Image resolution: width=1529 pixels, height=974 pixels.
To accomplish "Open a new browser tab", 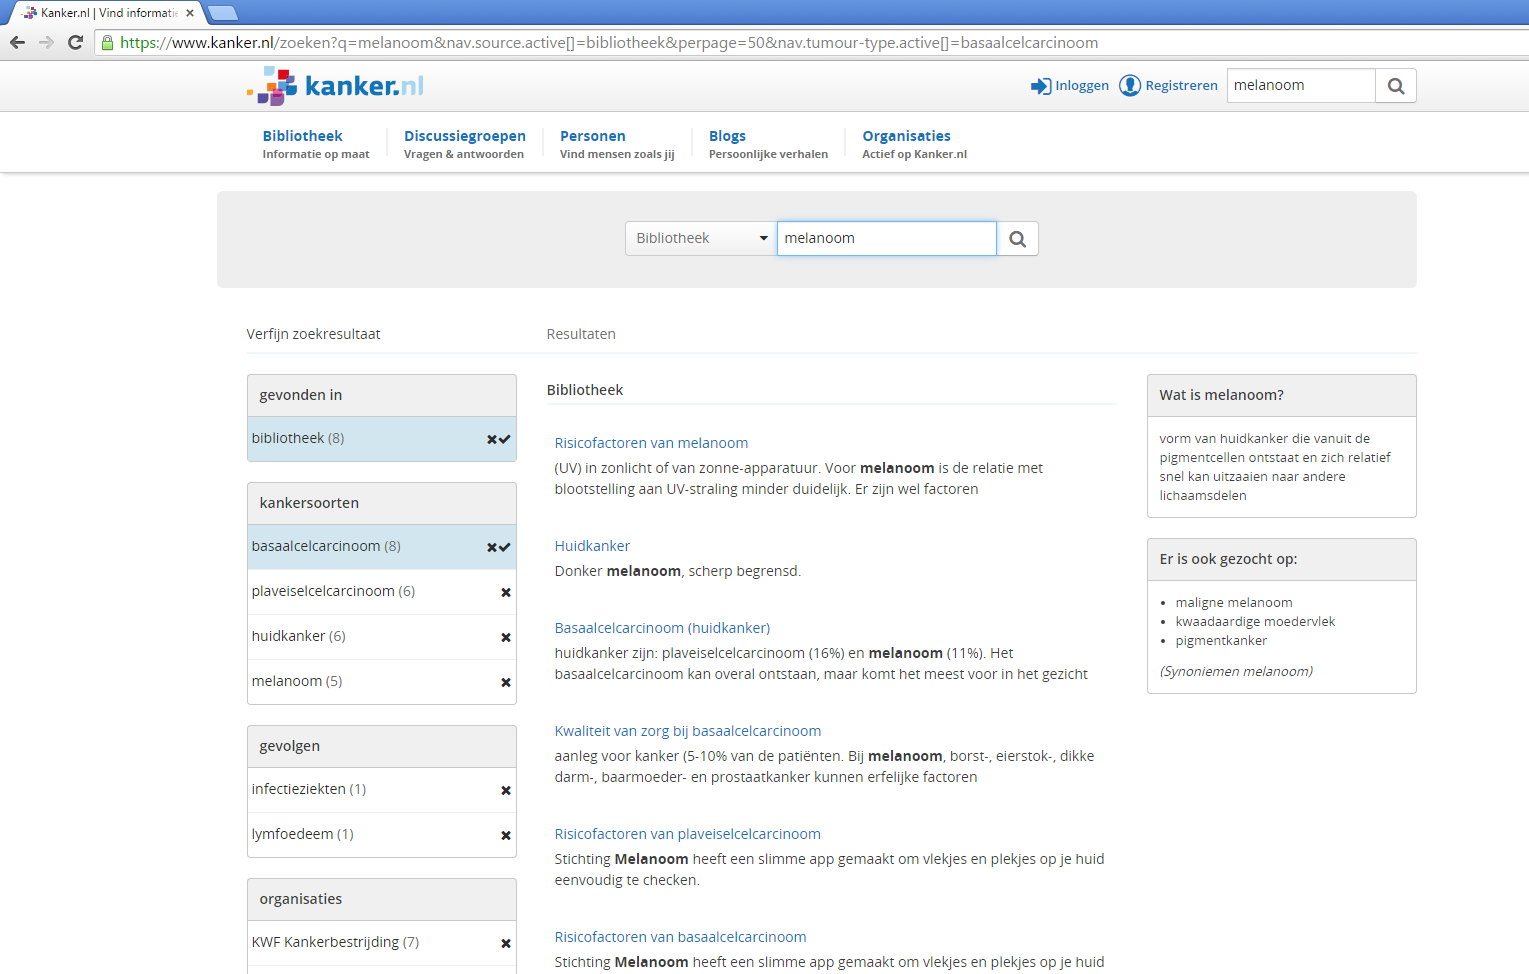I will 222,13.
